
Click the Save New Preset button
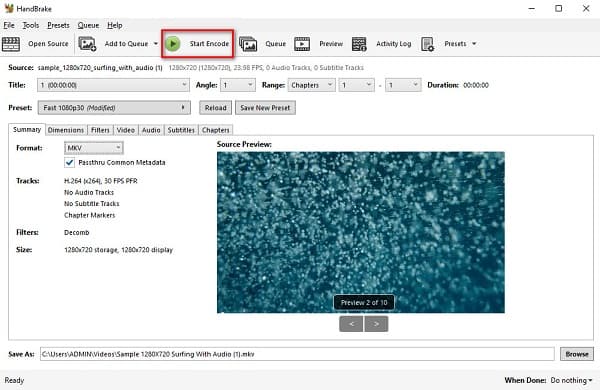coord(265,108)
